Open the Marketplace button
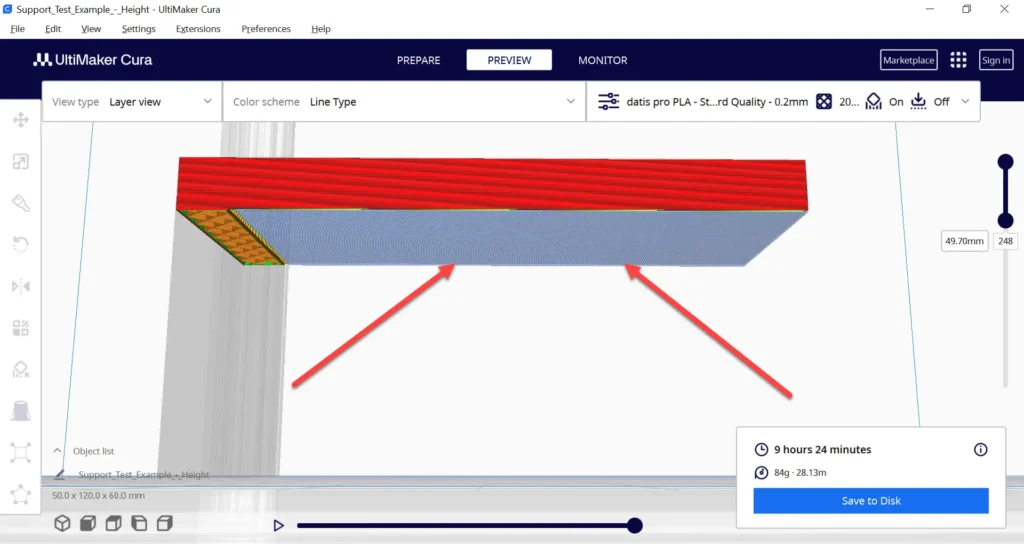 click(x=908, y=60)
